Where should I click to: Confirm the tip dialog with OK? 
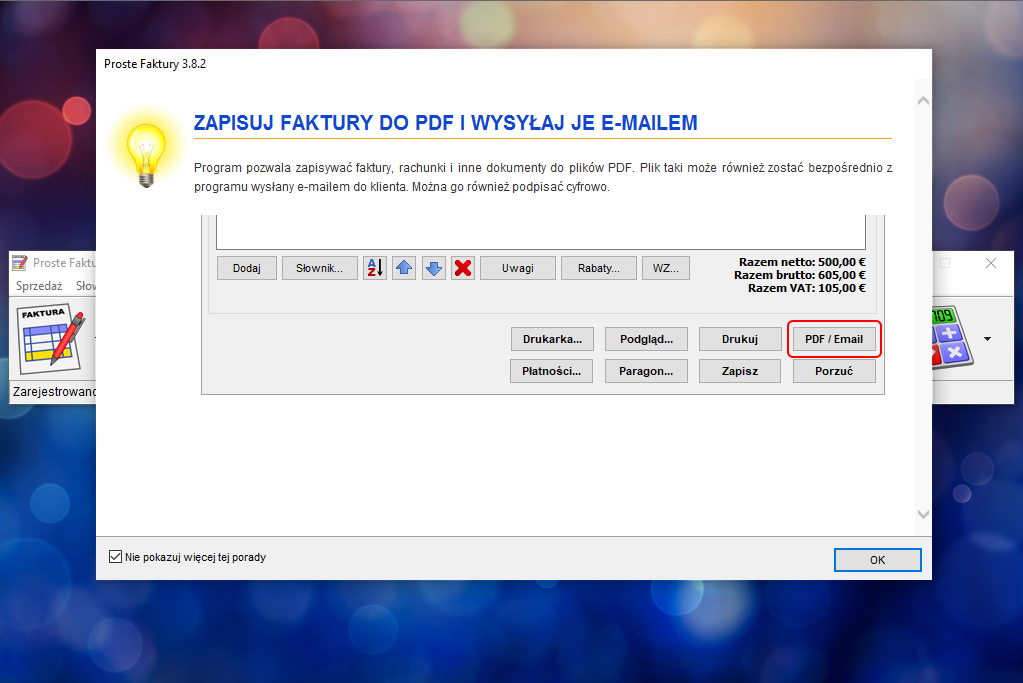877,560
